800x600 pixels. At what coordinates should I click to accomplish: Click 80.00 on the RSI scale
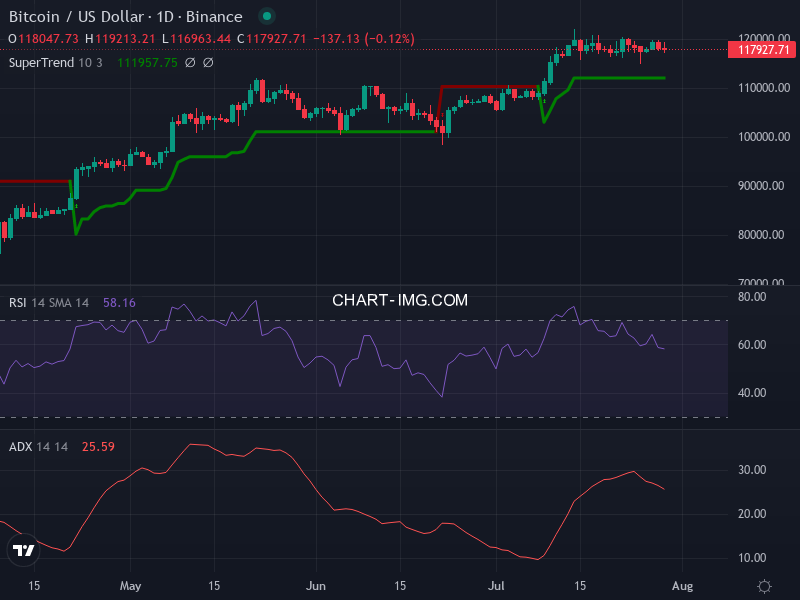pos(752,297)
